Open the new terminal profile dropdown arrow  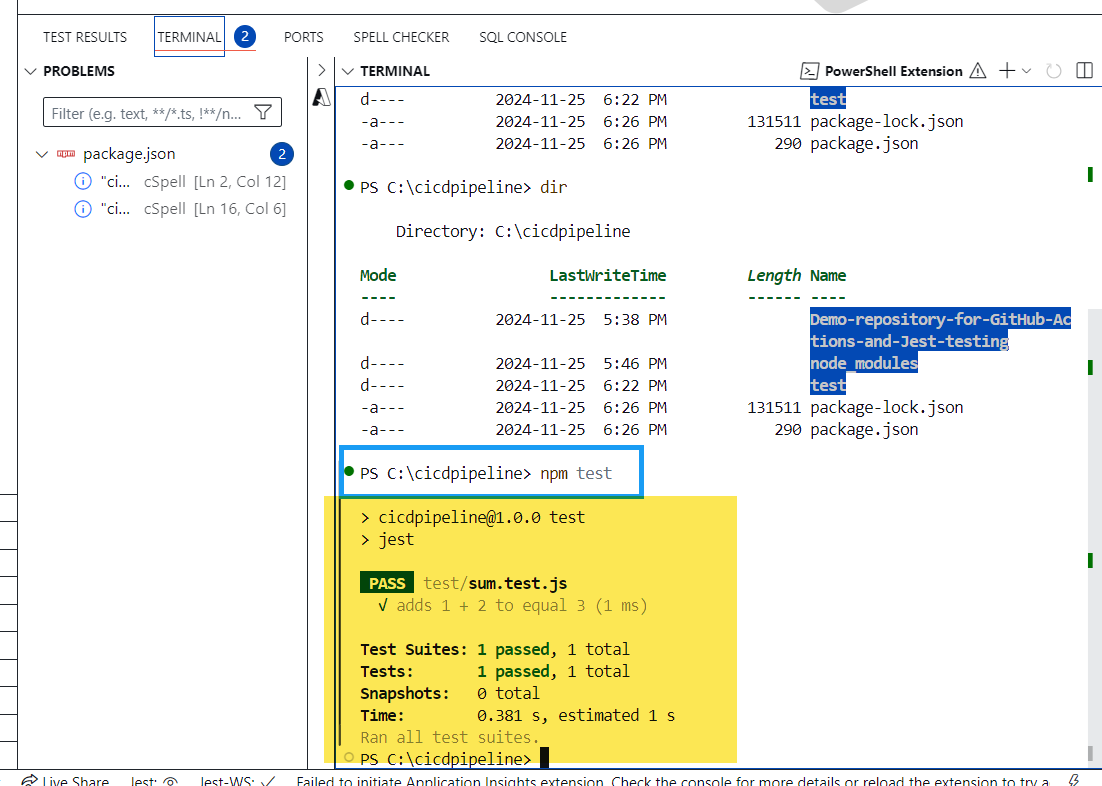click(1026, 71)
